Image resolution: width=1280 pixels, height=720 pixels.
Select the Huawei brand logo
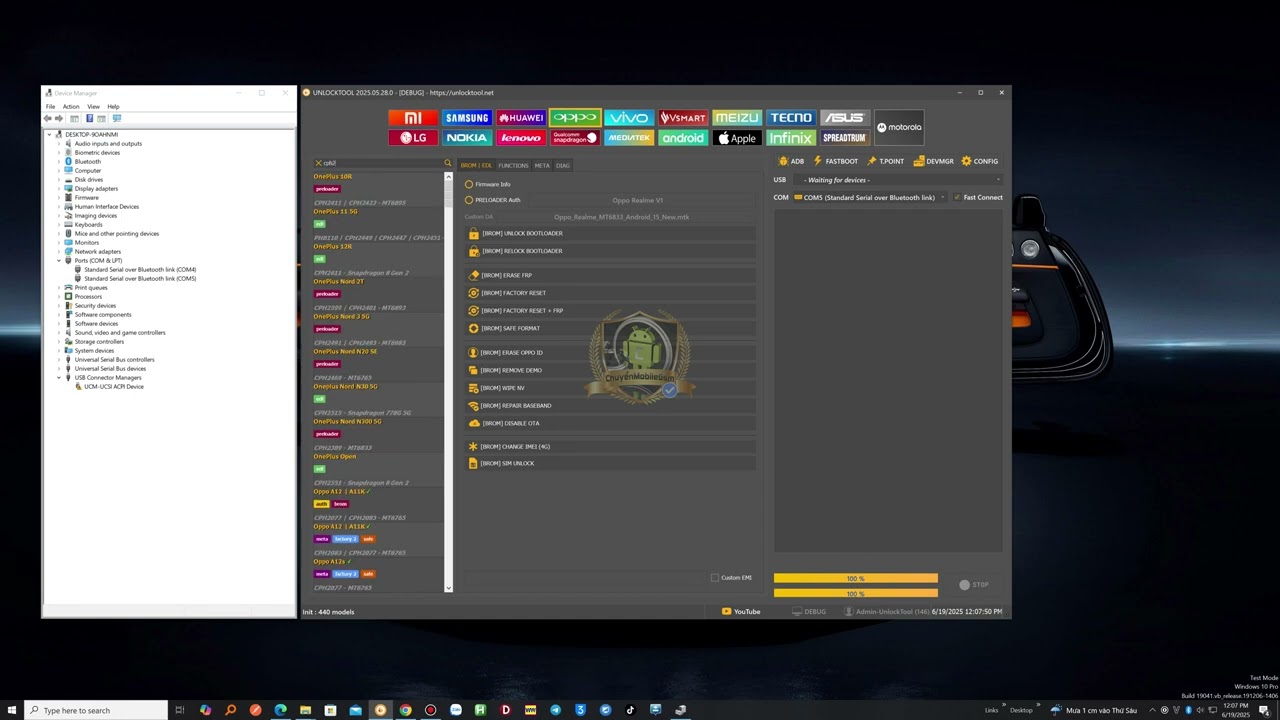coord(521,118)
